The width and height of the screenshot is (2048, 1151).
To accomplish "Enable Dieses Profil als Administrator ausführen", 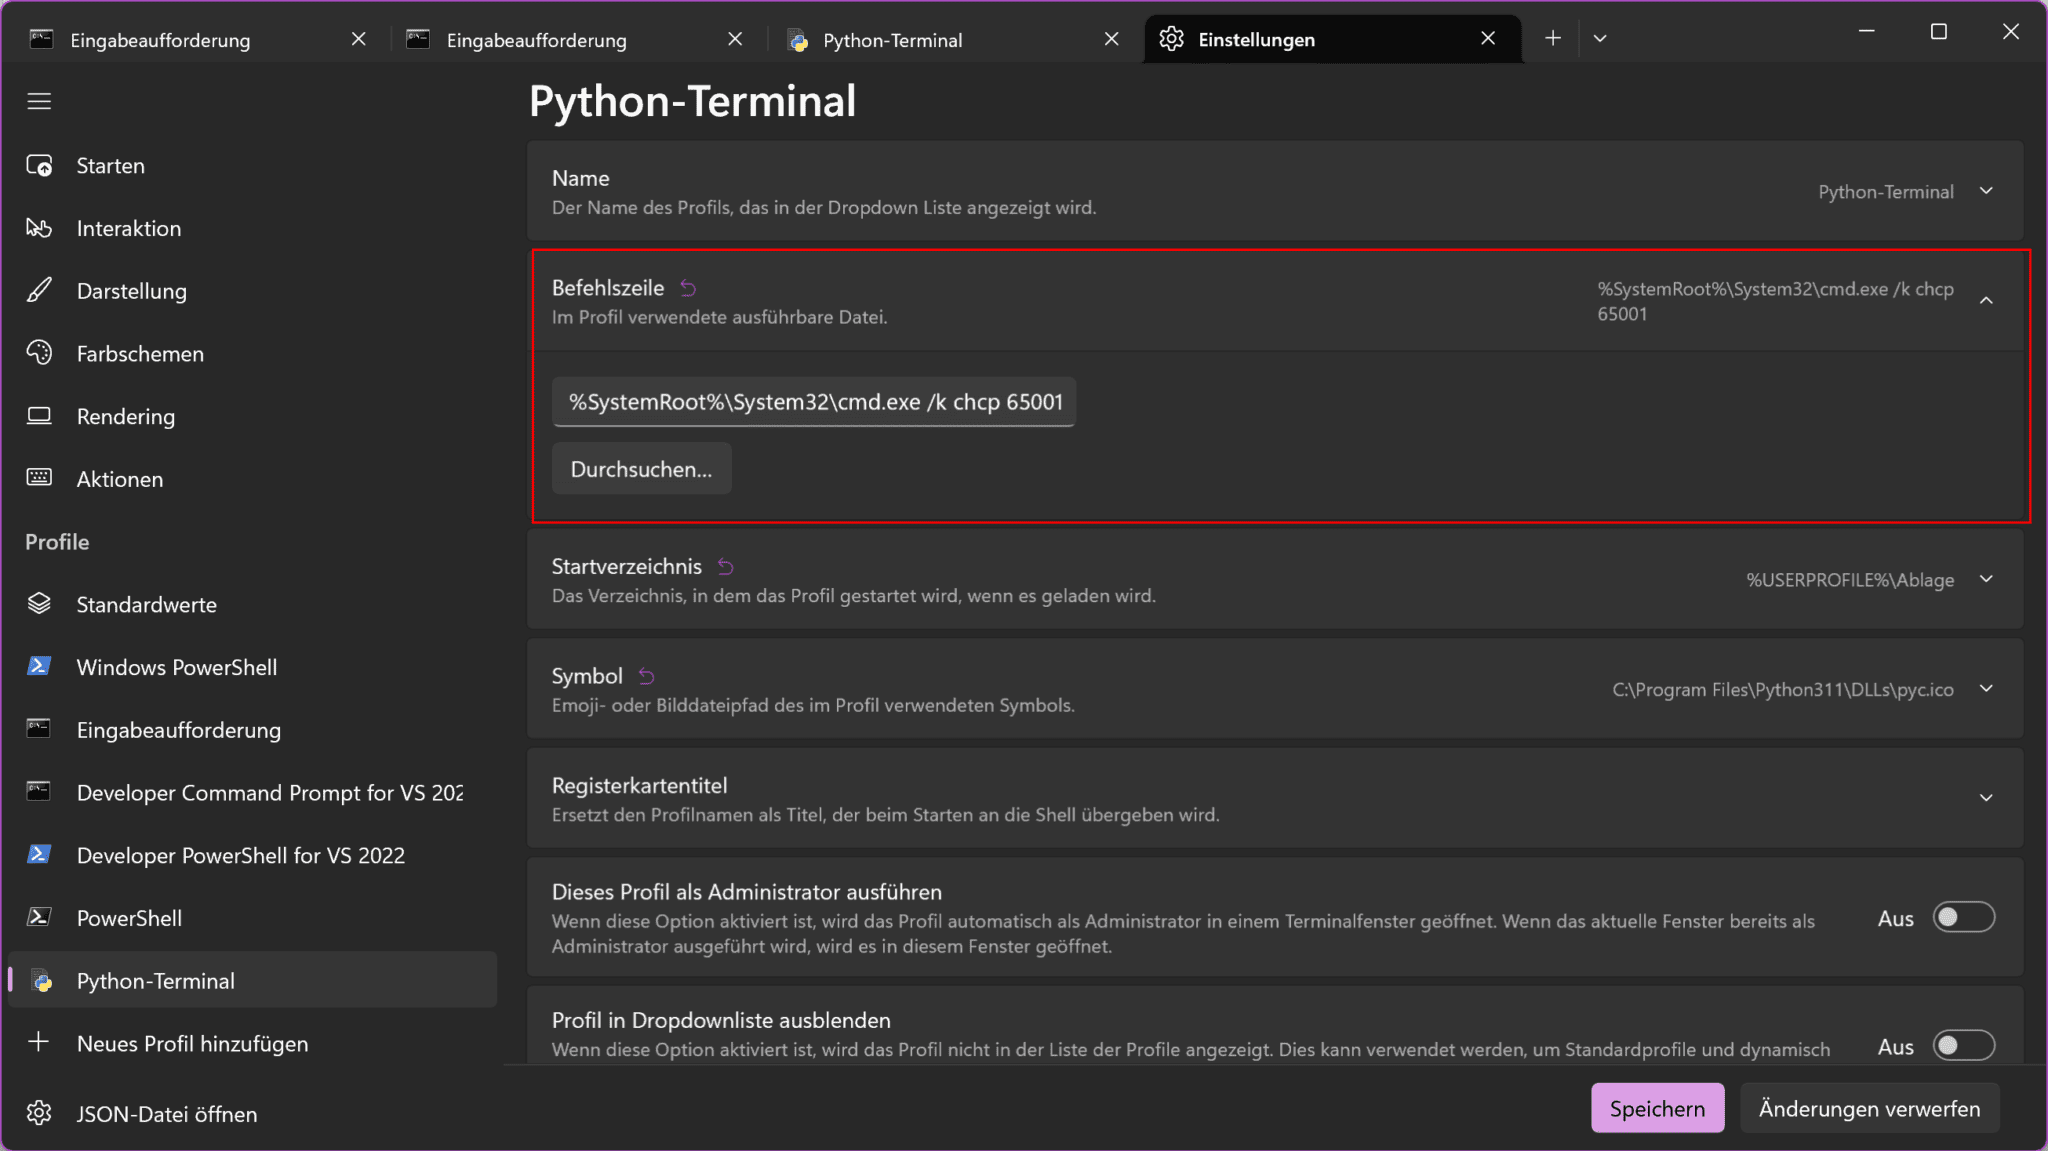I will click(x=1962, y=917).
